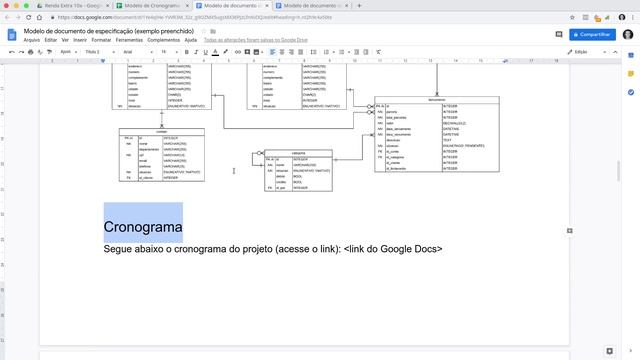Image resolution: width=640 pixels, height=360 pixels.
Task: Collapse the menus with the up chevron
Action: [x=615, y=52]
